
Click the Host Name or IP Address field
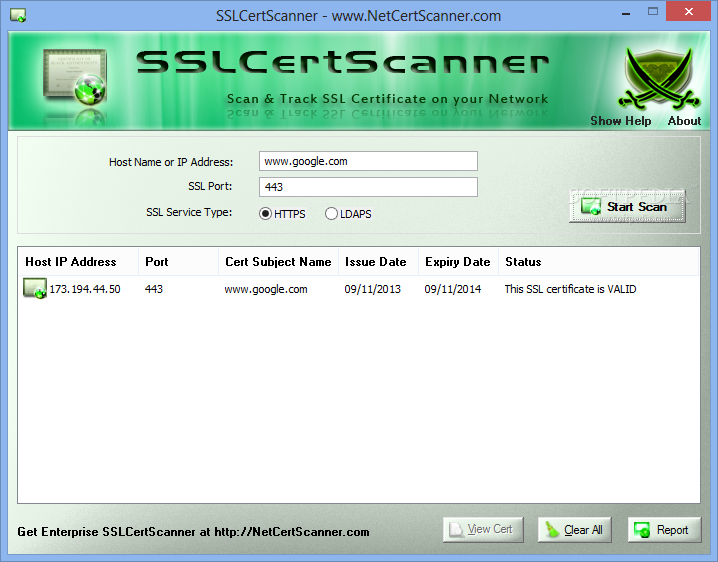pyautogui.click(x=368, y=161)
